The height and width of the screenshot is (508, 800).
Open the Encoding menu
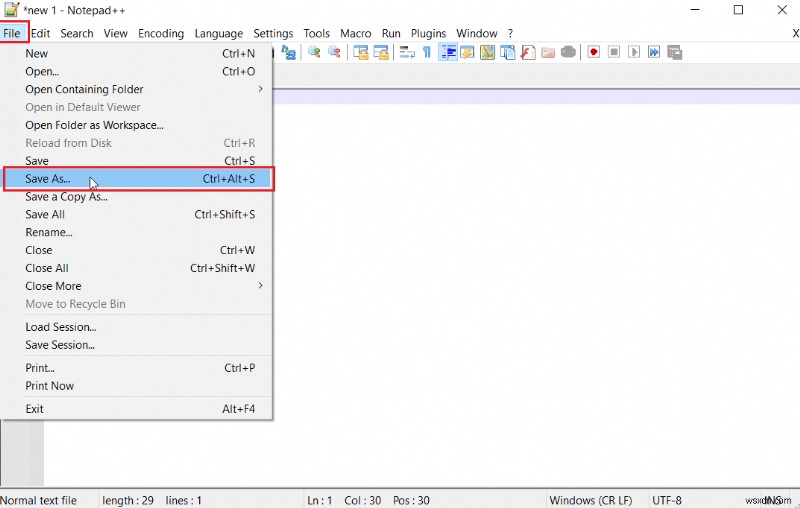pos(161,33)
